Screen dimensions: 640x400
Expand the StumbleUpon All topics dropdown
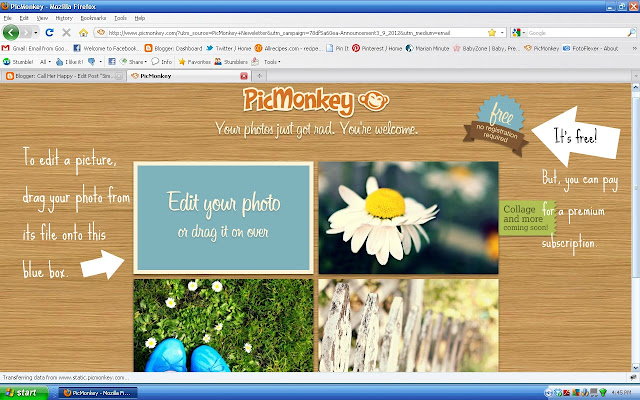click(x=45, y=62)
